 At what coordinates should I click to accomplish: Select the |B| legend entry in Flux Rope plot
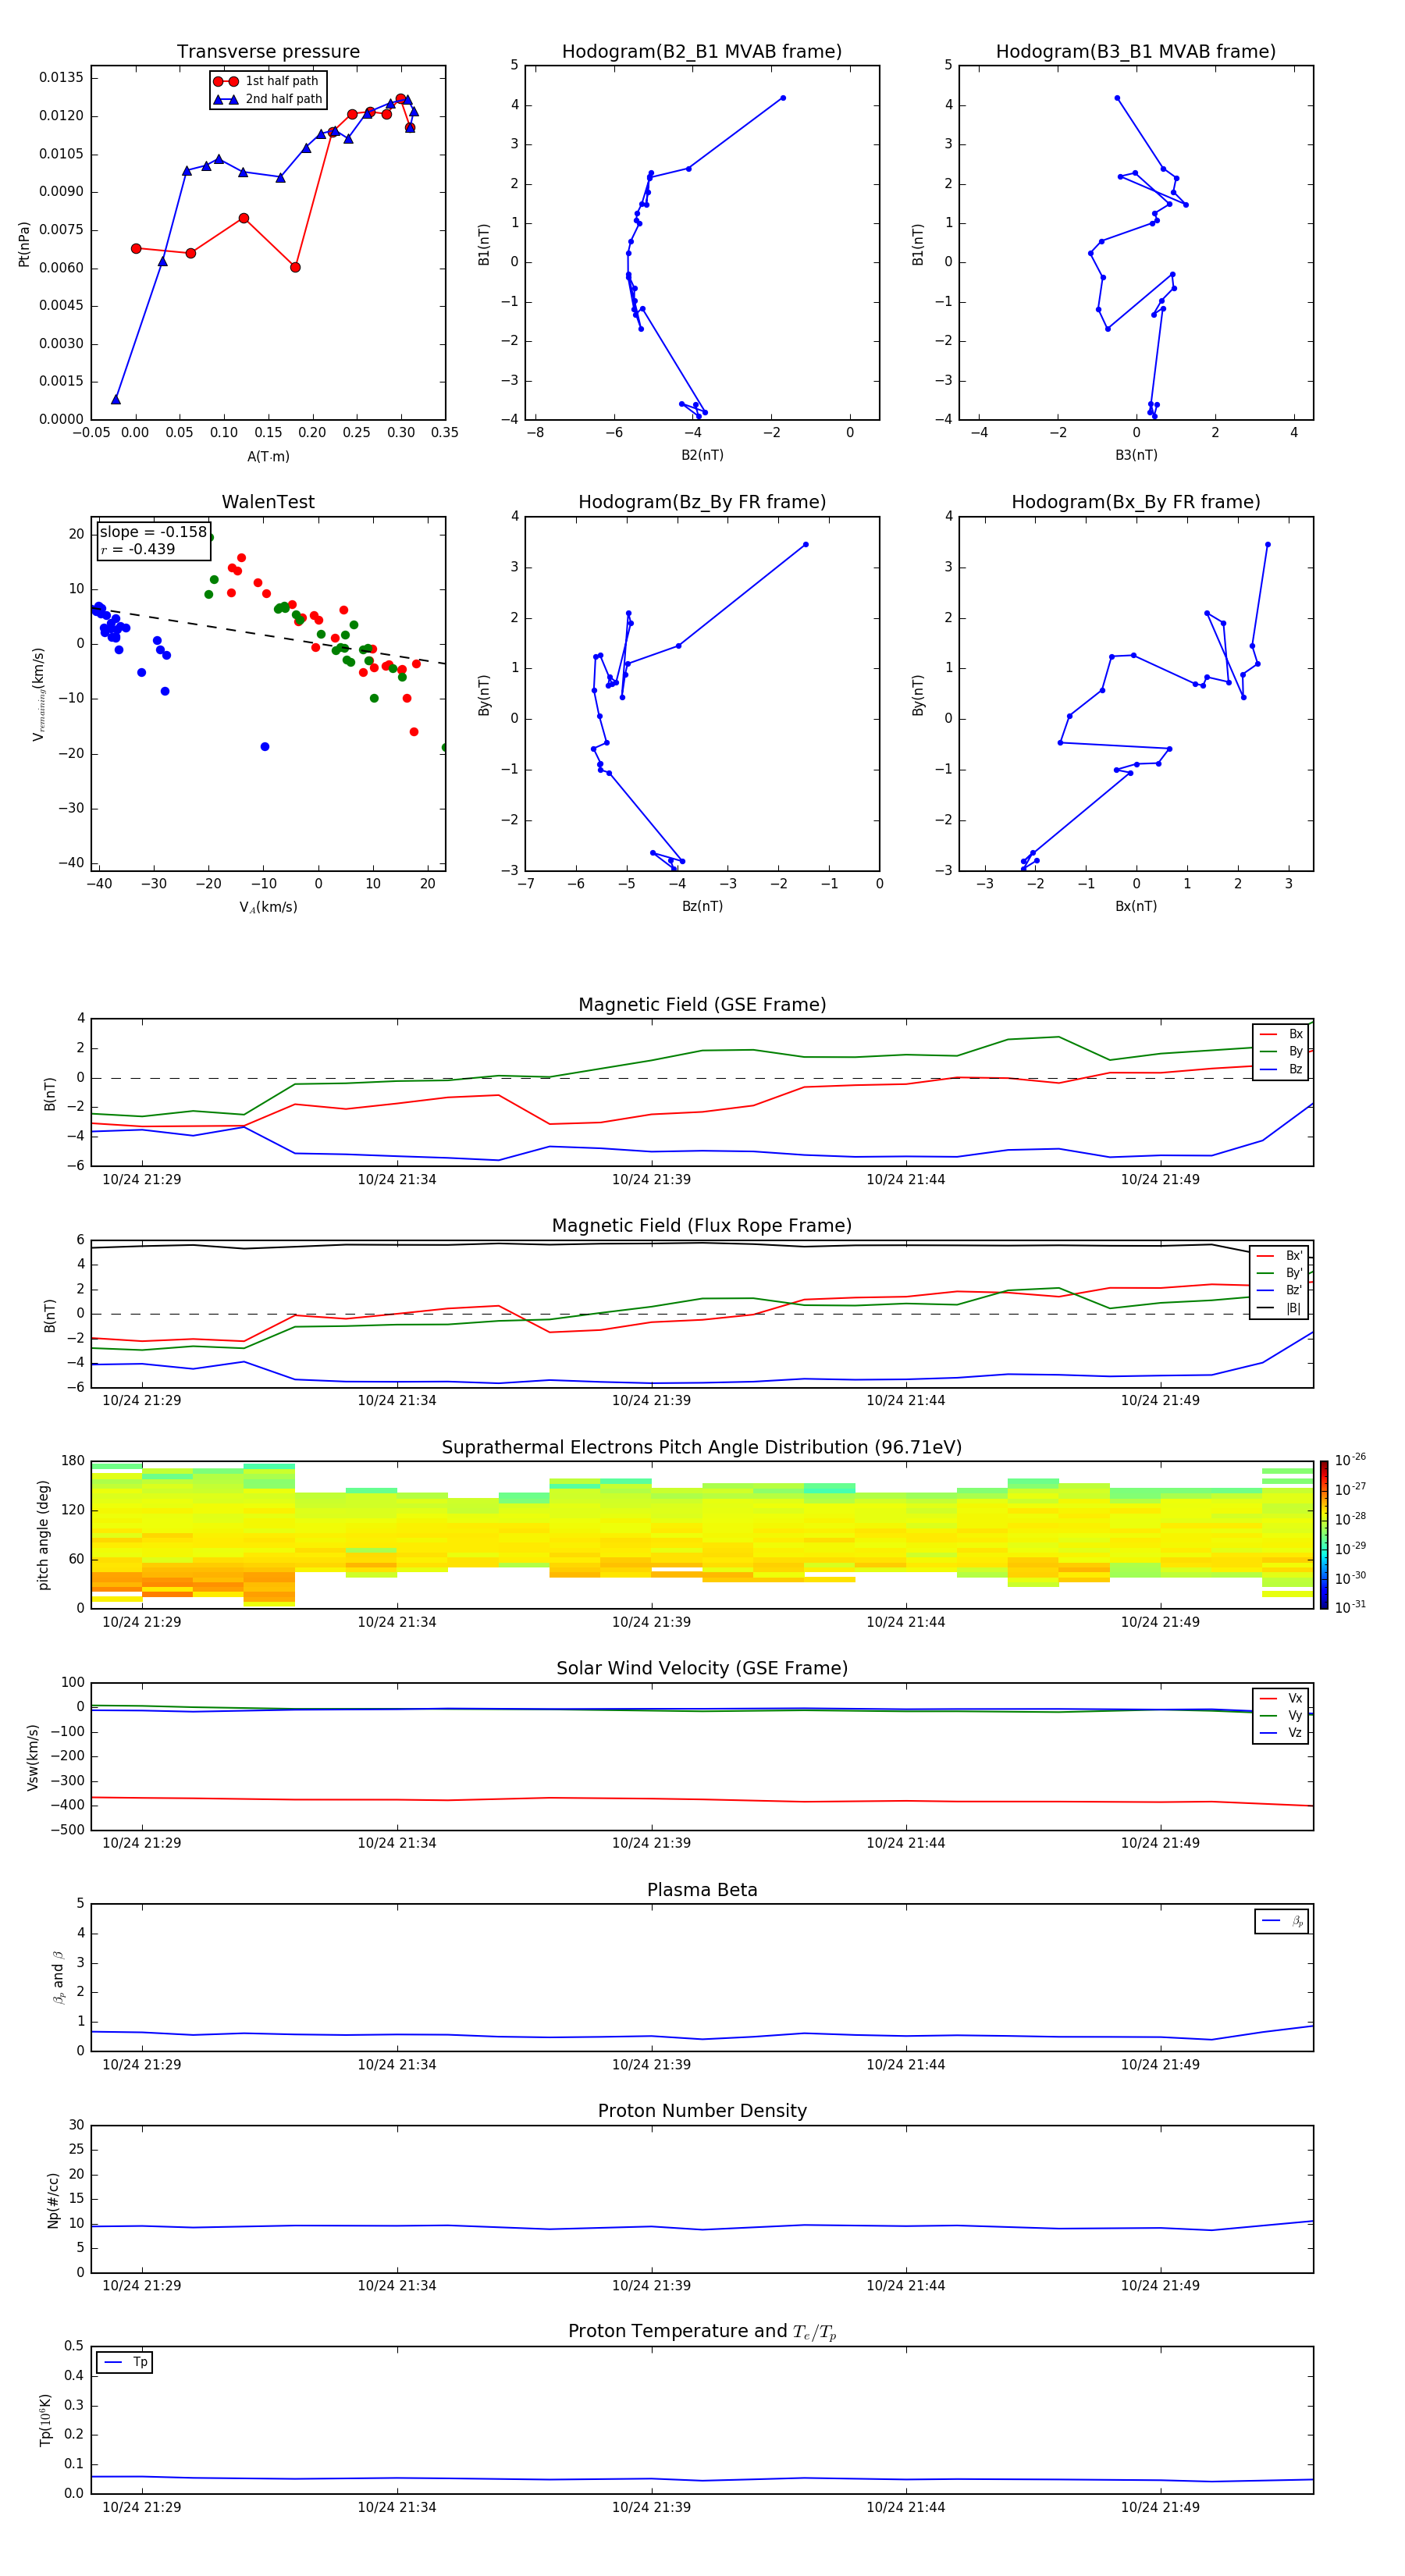pos(1280,1308)
